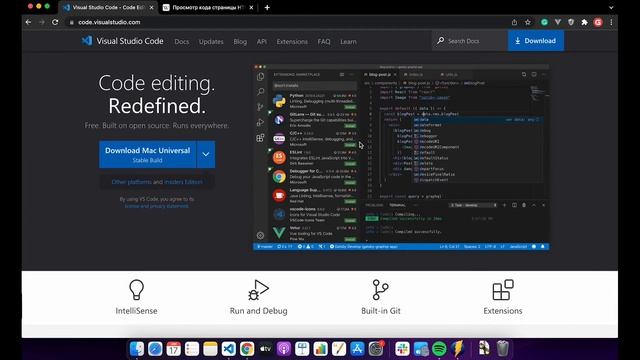640x360 pixels.
Task: Open Visual Studio Code from the dock
Action: click(x=229, y=349)
